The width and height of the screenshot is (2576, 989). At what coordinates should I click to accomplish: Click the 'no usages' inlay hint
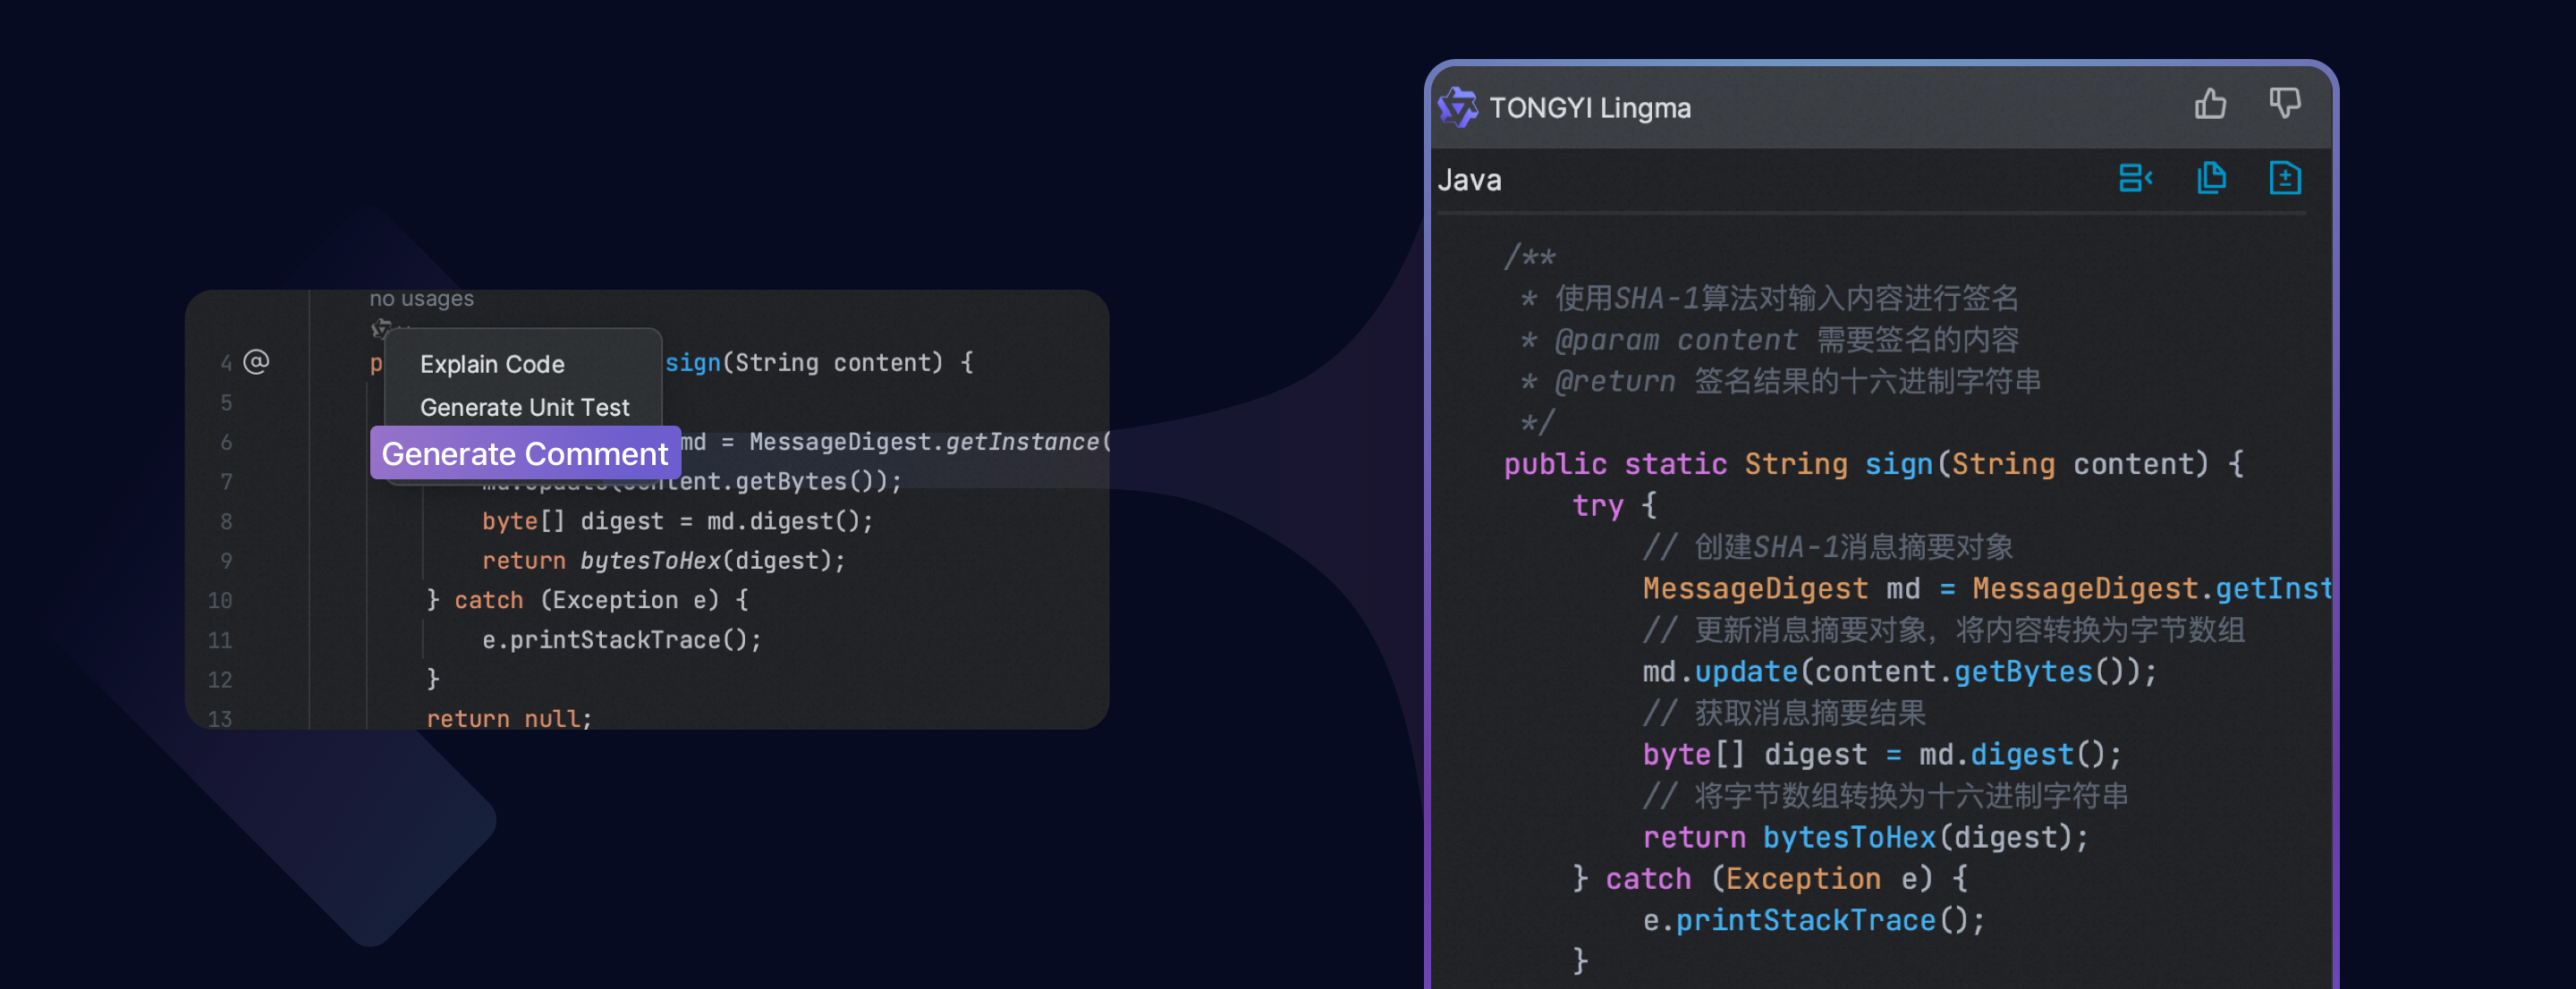(421, 299)
